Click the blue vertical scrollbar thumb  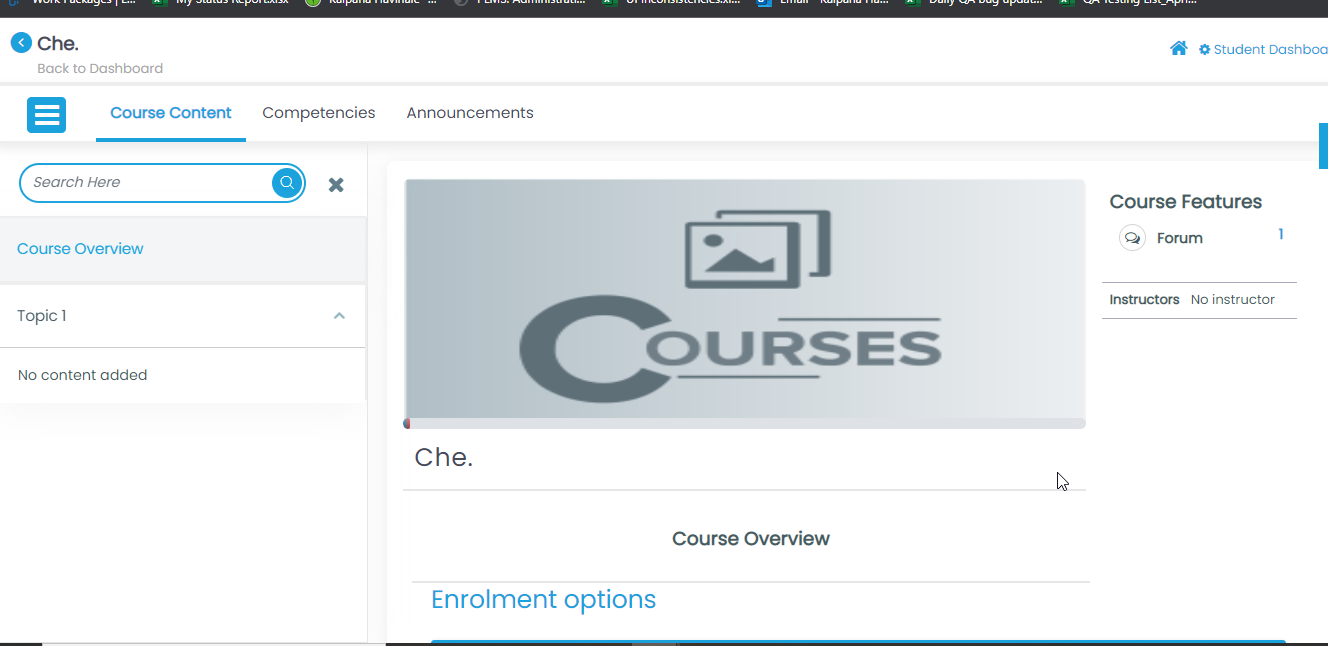[1323, 146]
